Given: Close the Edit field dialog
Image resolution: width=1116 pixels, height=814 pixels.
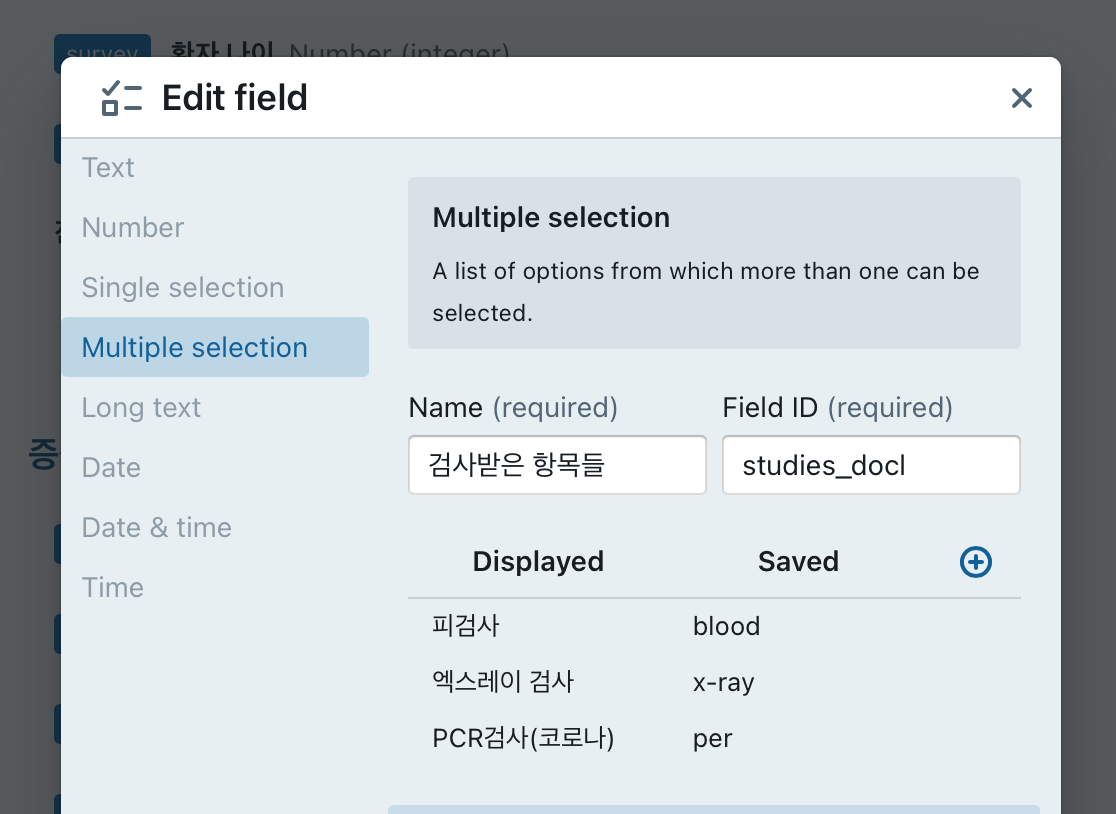Looking at the screenshot, I should (1021, 98).
